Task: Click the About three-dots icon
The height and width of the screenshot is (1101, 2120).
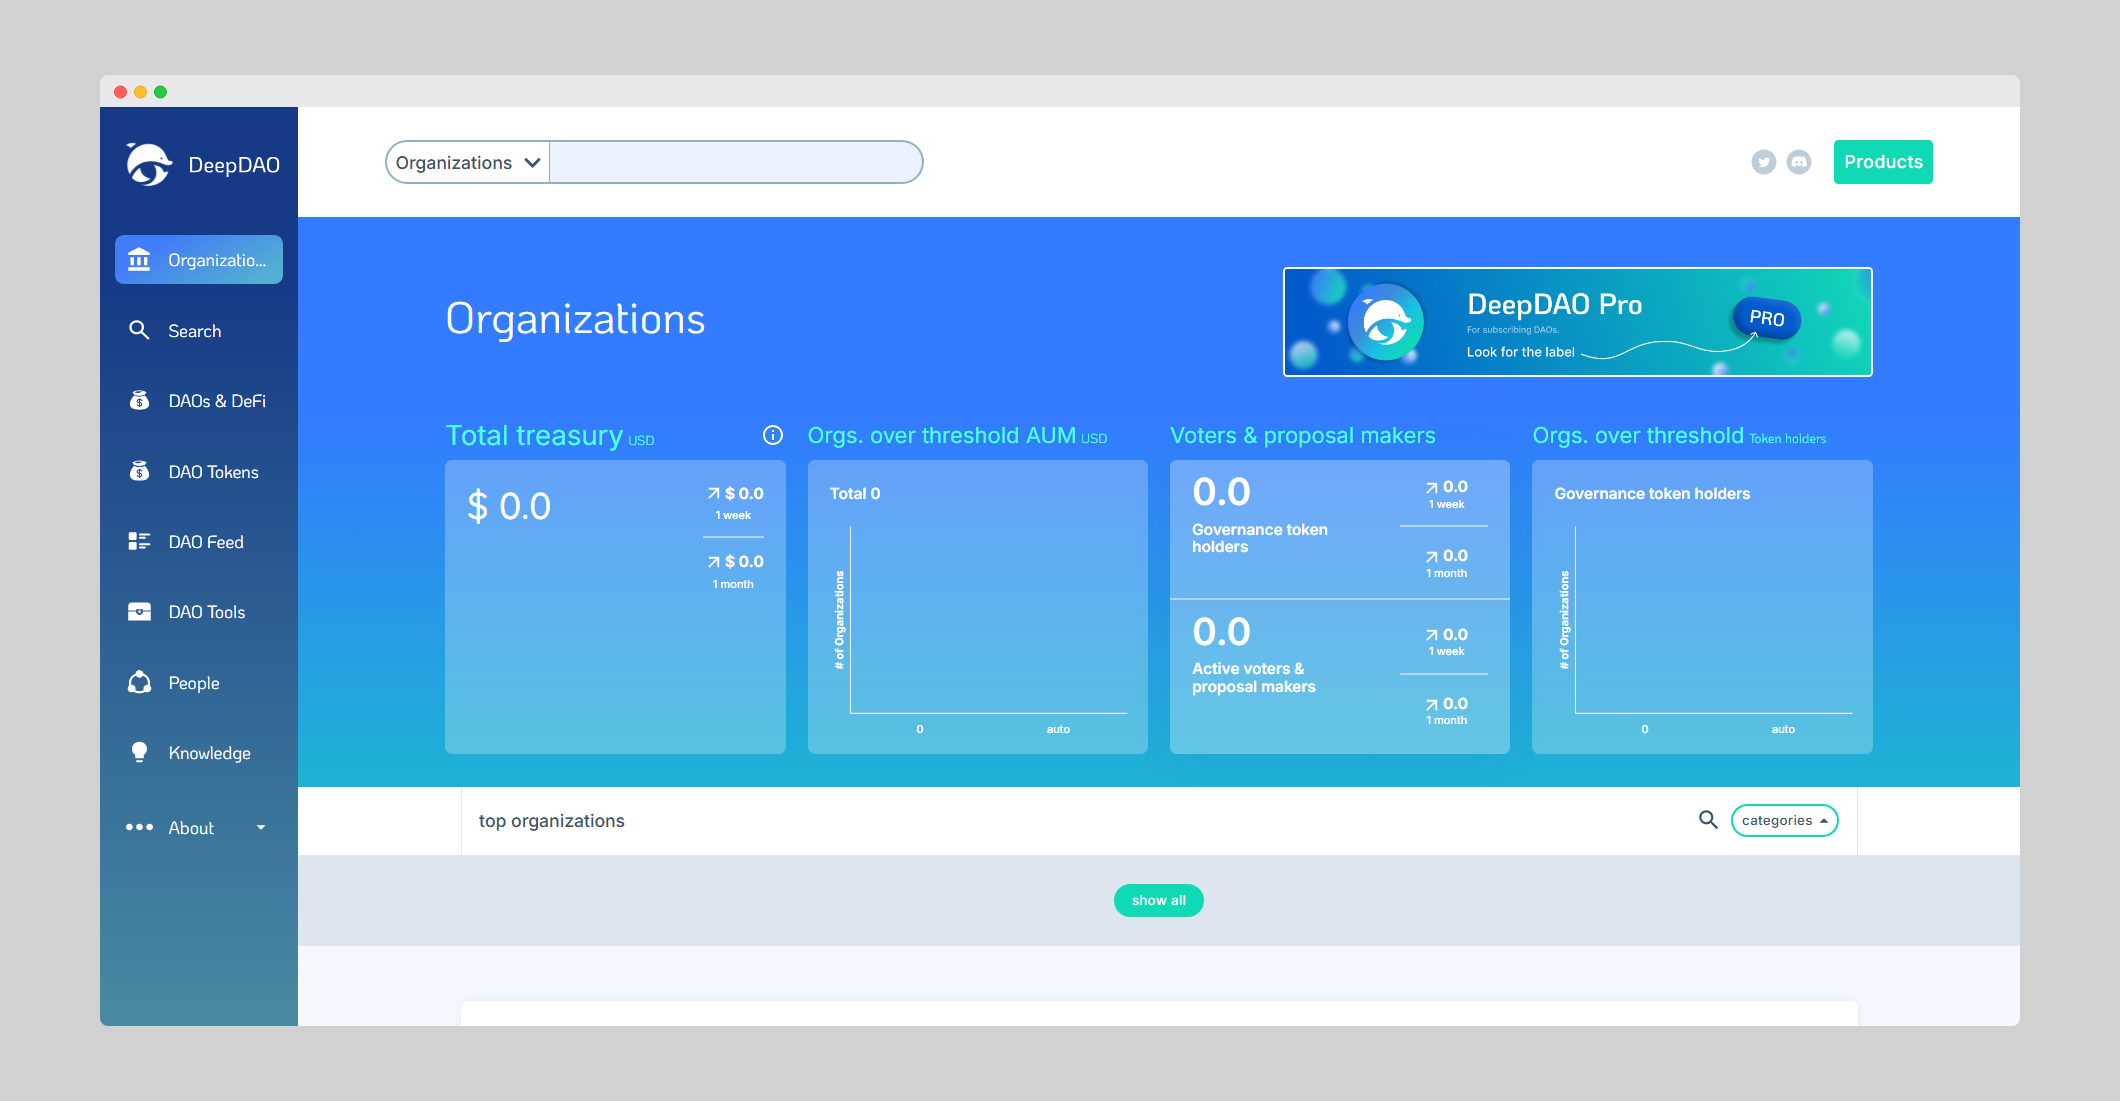Action: point(139,827)
